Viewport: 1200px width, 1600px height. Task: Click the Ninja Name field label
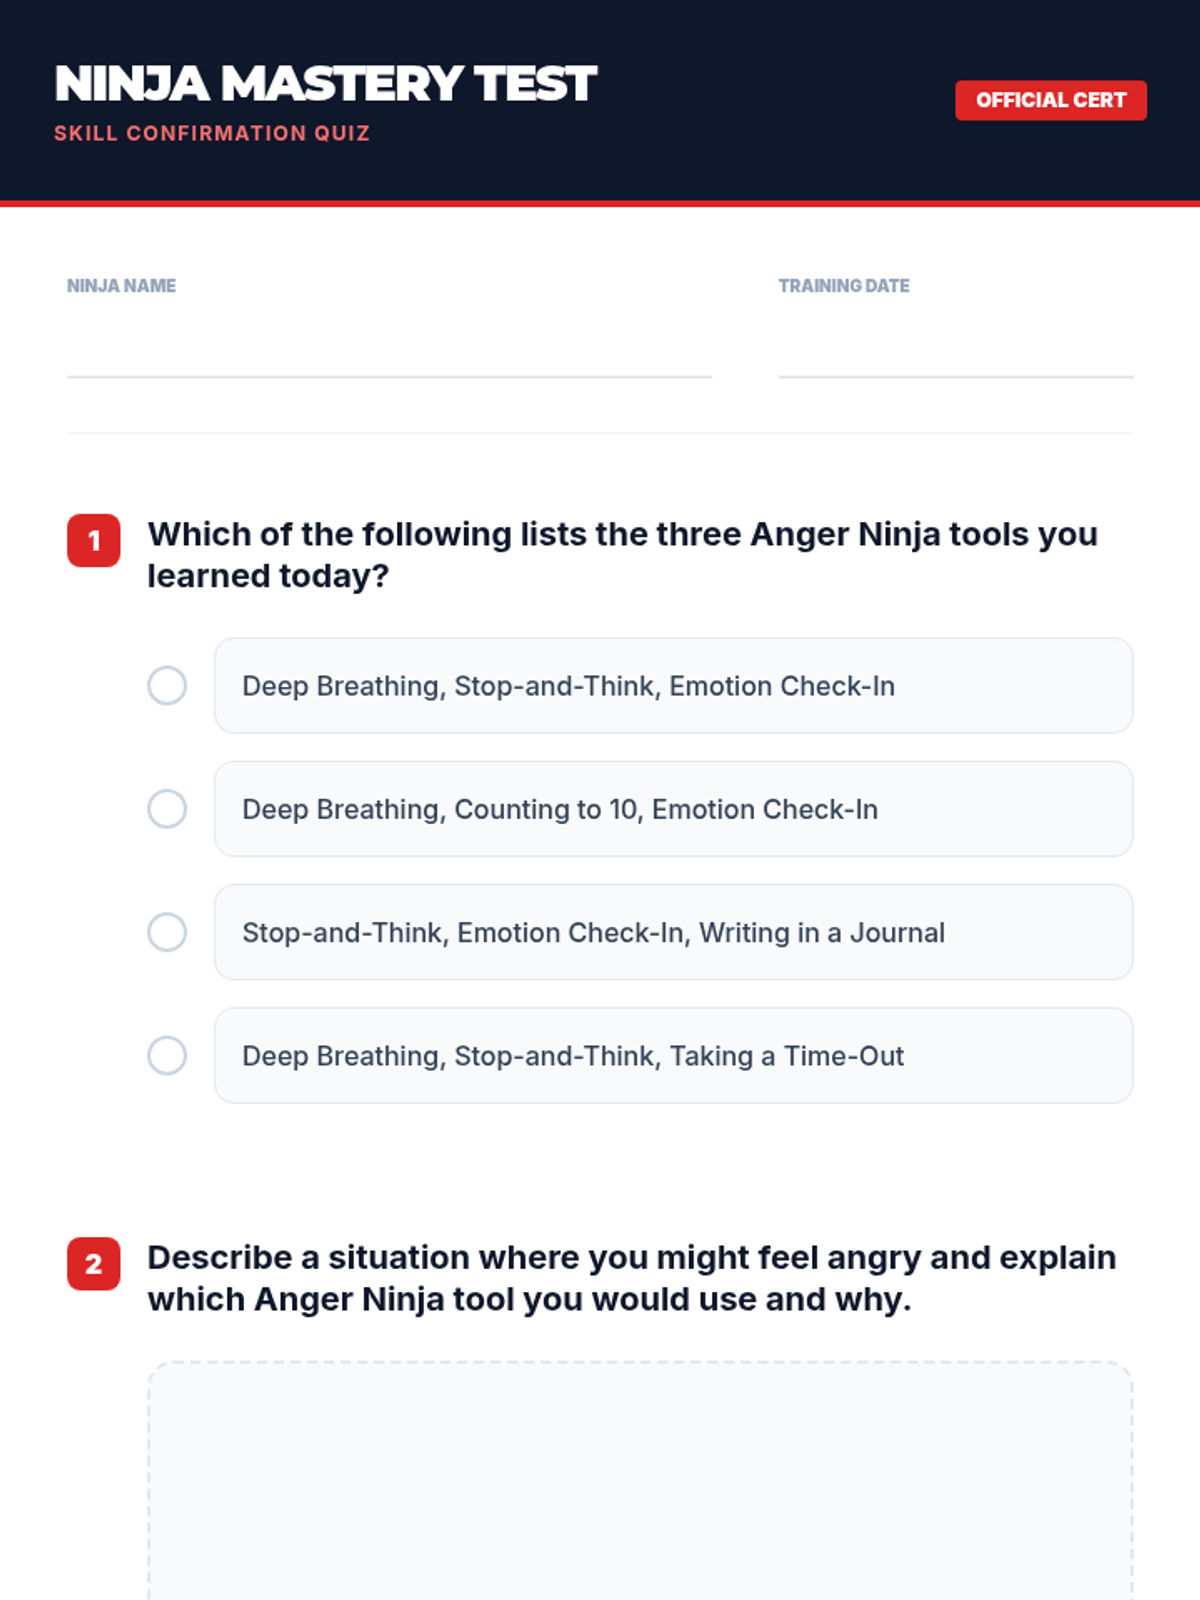point(121,286)
